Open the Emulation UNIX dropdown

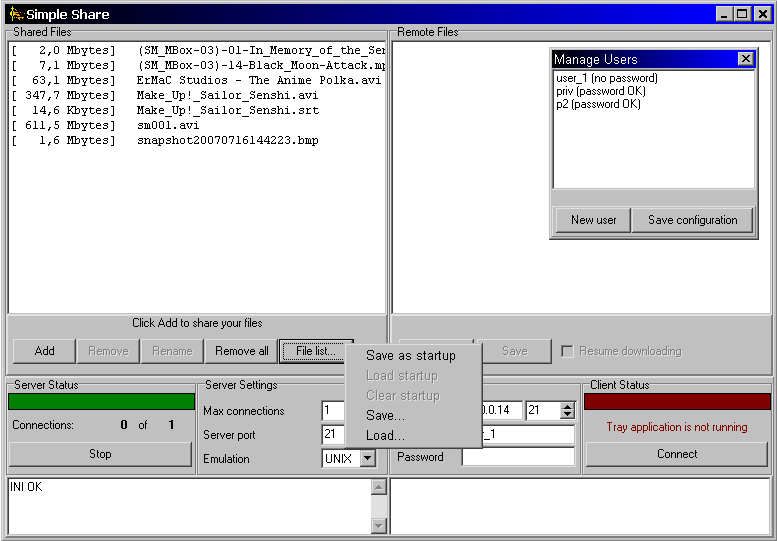[x=367, y=458]
